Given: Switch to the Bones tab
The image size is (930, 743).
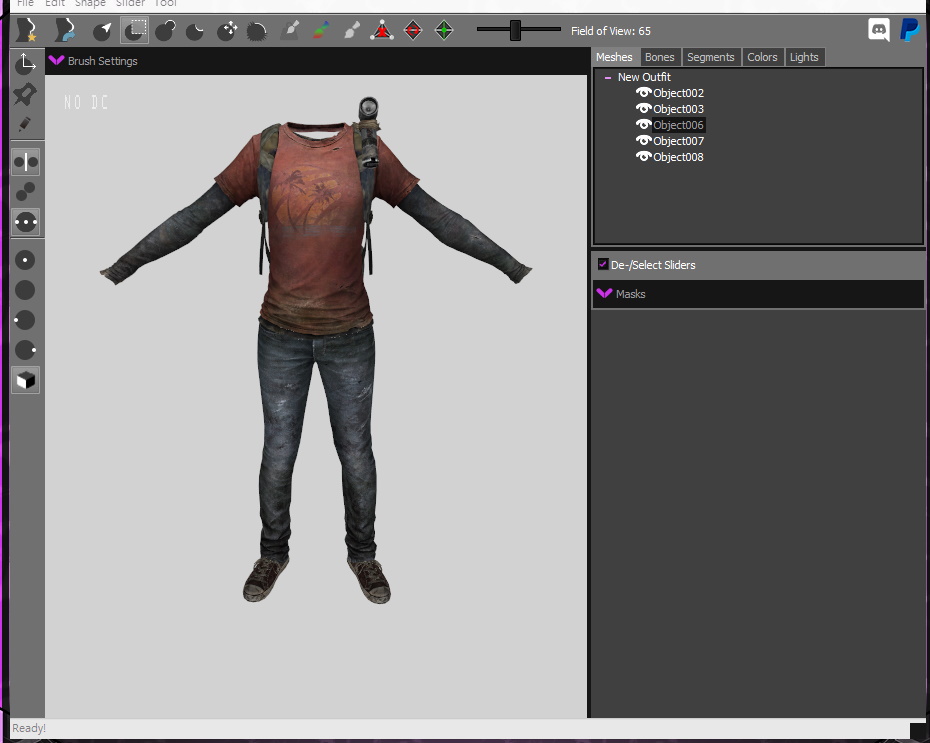Looking at the screenshot, I should pos(660,57).
